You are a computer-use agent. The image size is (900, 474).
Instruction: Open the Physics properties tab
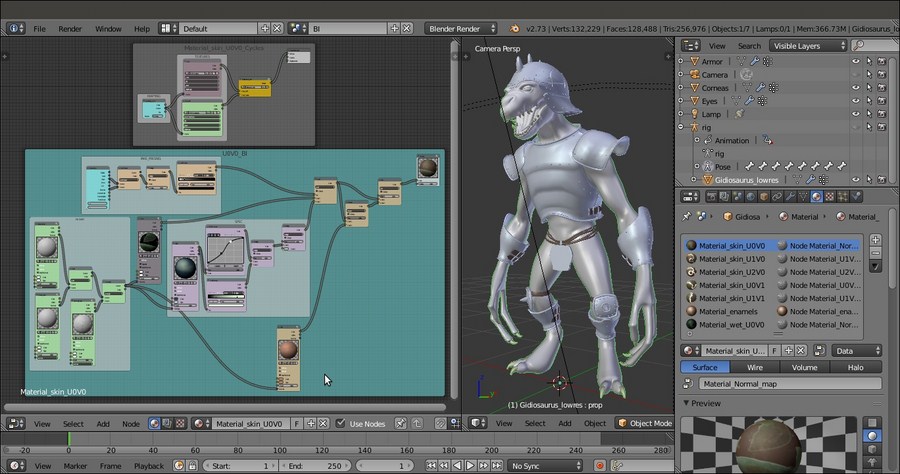(856, 197)
